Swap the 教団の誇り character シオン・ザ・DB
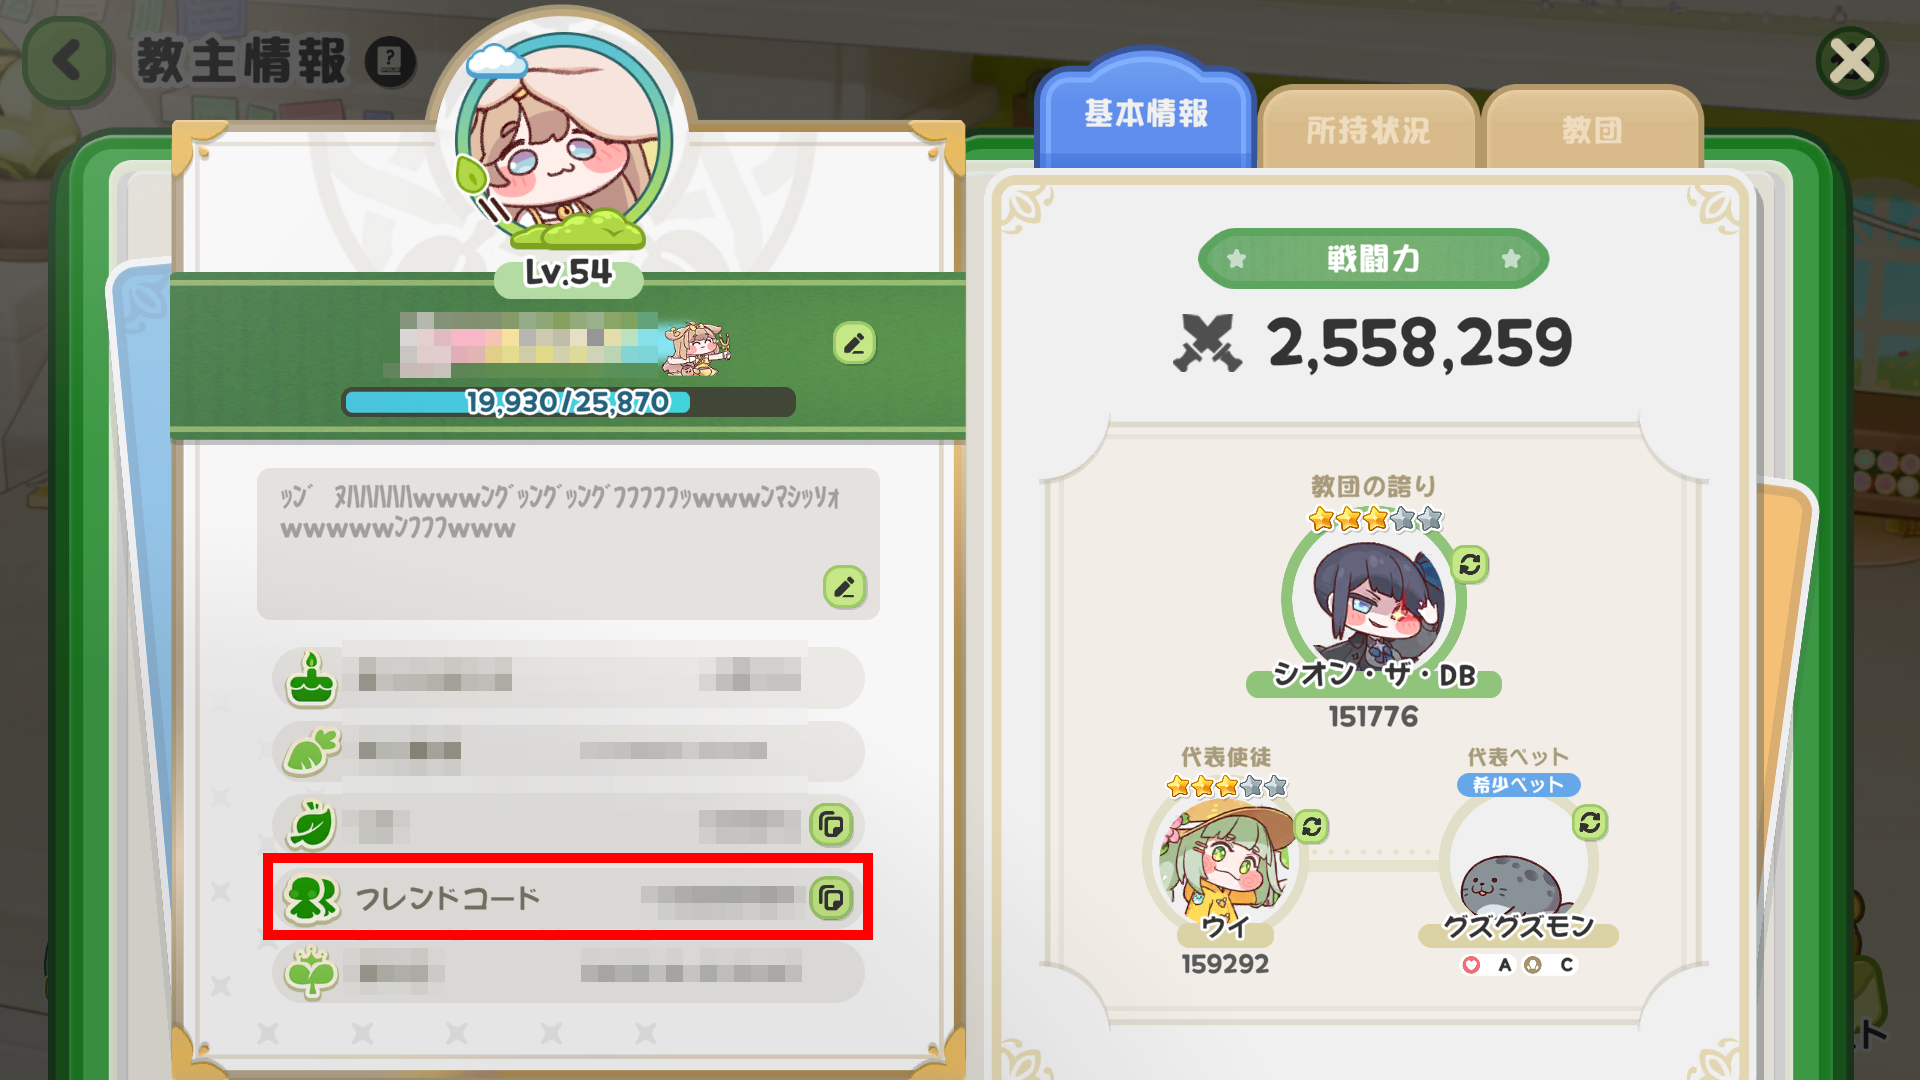 [x=1469, y=565]
